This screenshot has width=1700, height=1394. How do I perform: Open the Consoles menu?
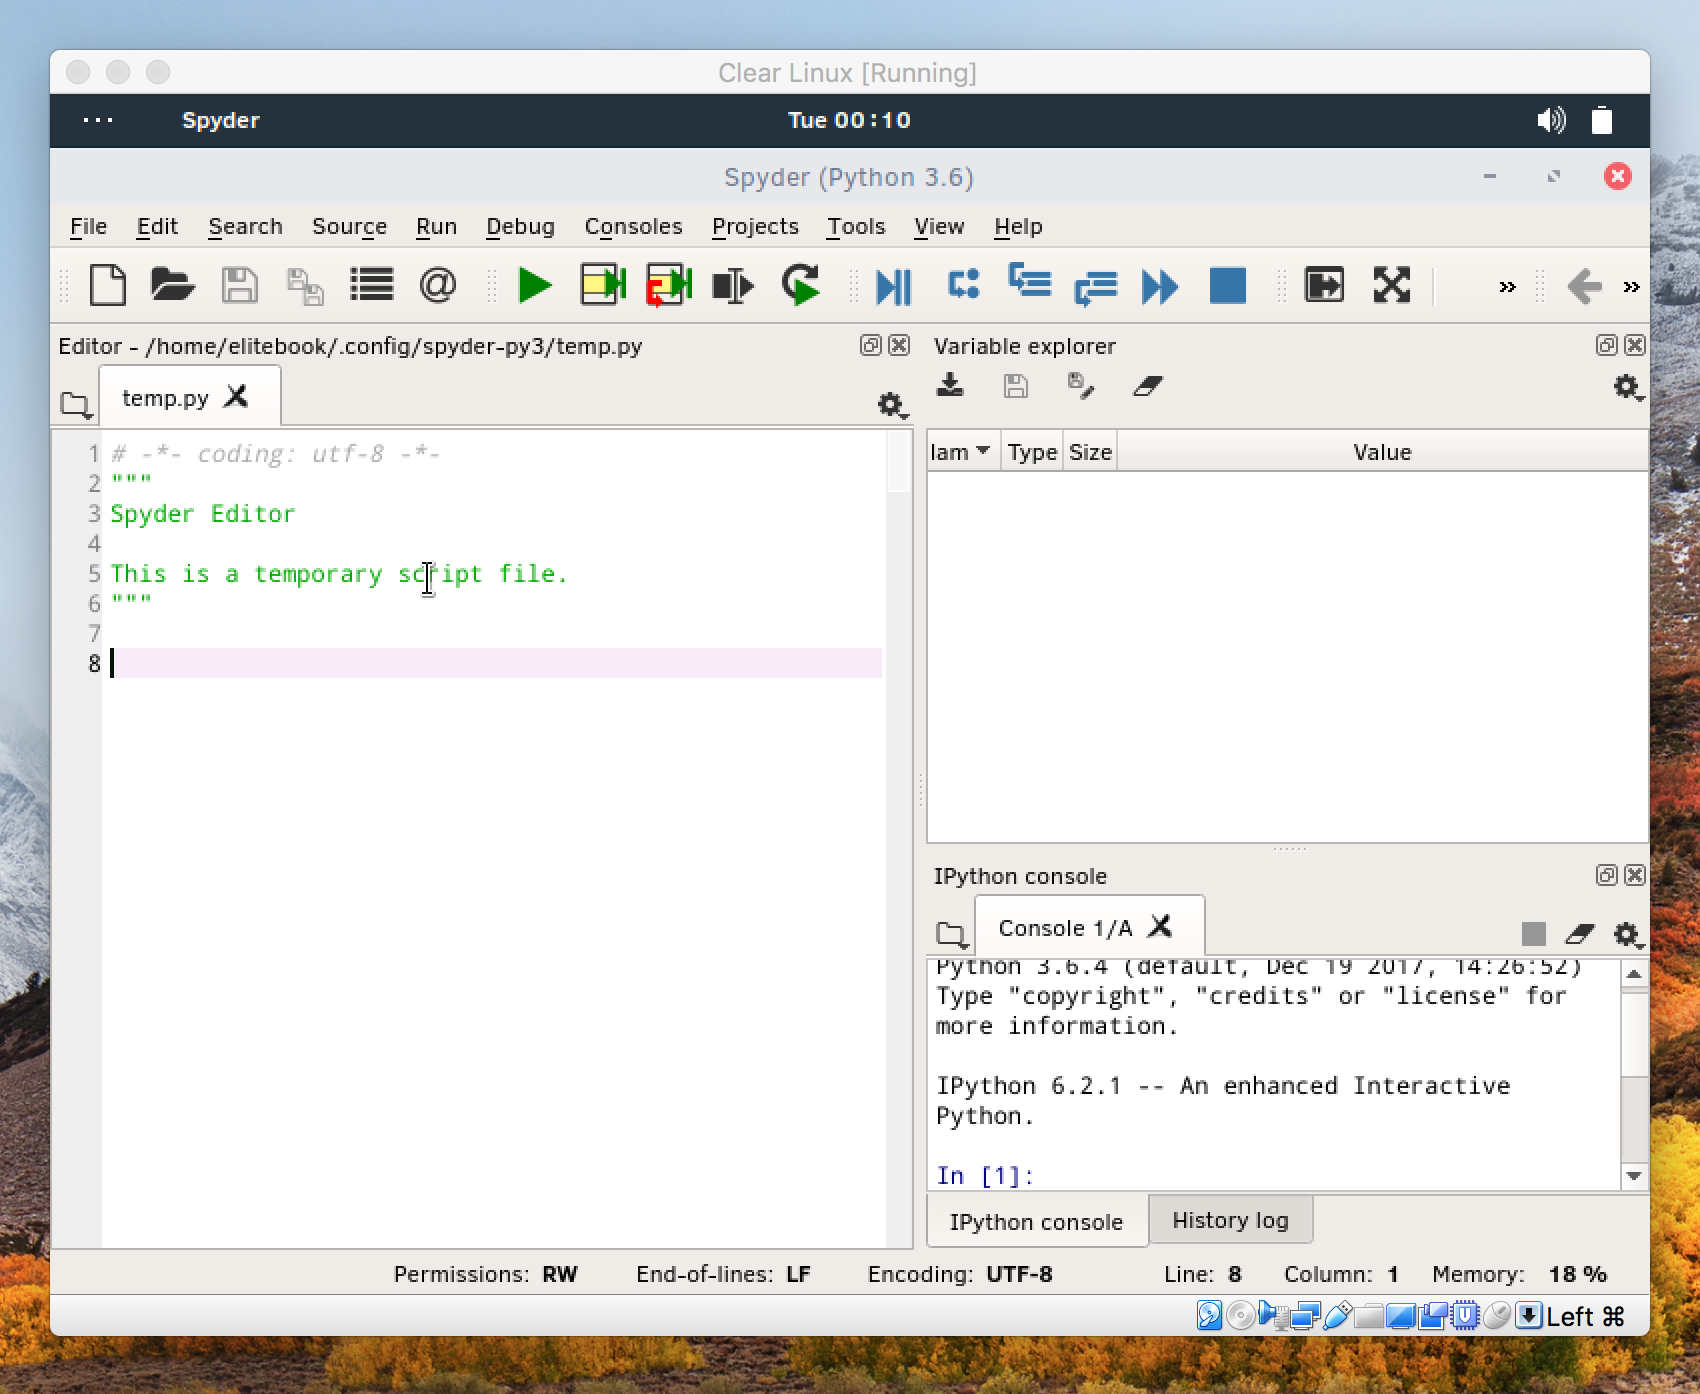[x=633, y=227]
